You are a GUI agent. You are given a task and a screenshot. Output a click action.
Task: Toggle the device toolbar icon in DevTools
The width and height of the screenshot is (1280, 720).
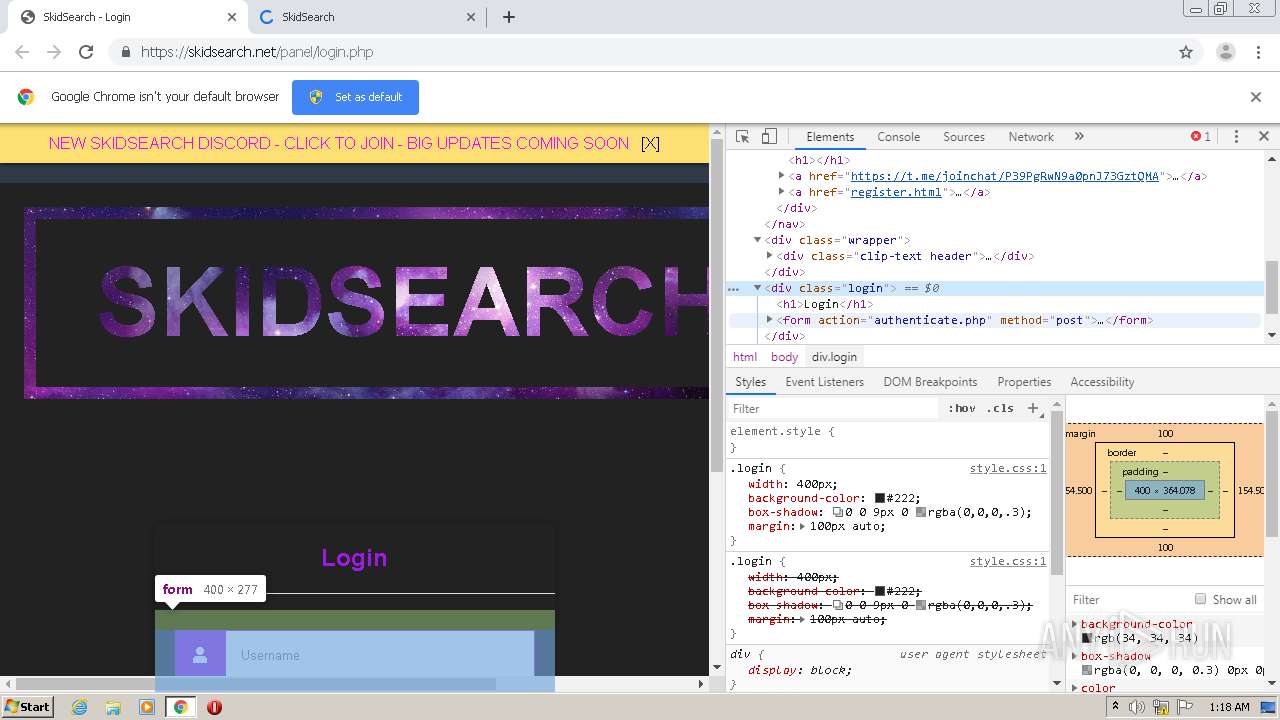tap(769, 137)
